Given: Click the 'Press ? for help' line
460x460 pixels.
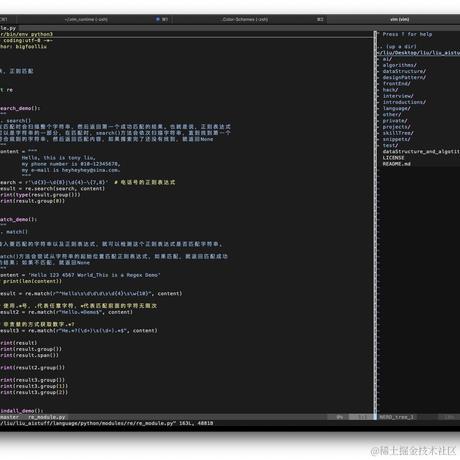Looking at the screenshot, I should [407, 34].
